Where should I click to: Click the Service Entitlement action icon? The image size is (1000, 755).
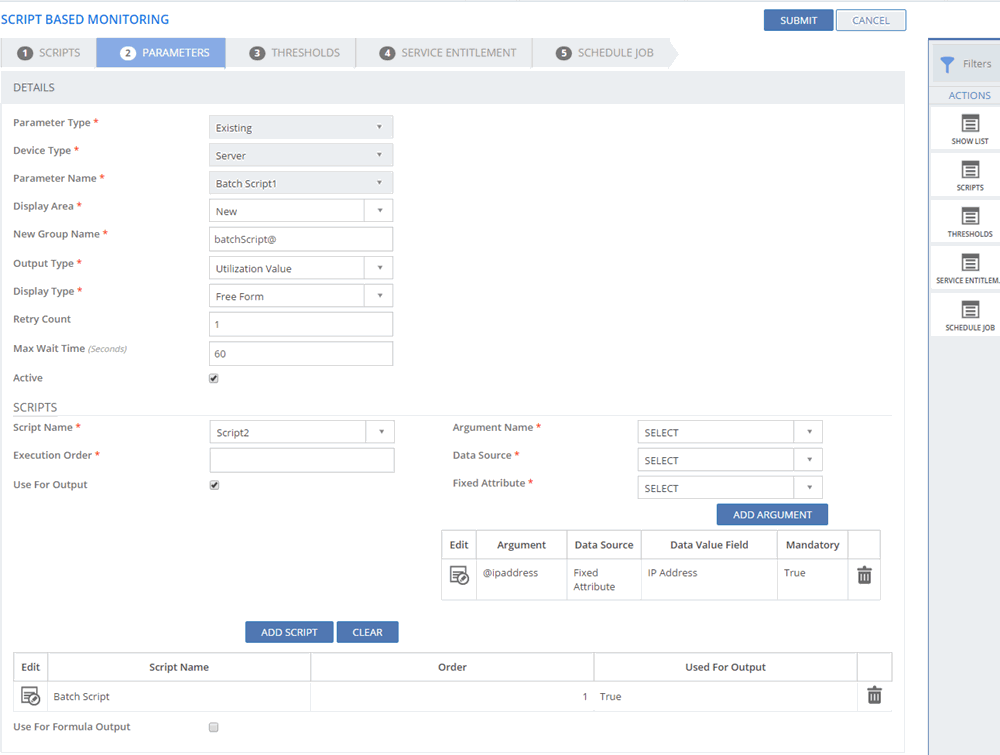pos(970,263)
